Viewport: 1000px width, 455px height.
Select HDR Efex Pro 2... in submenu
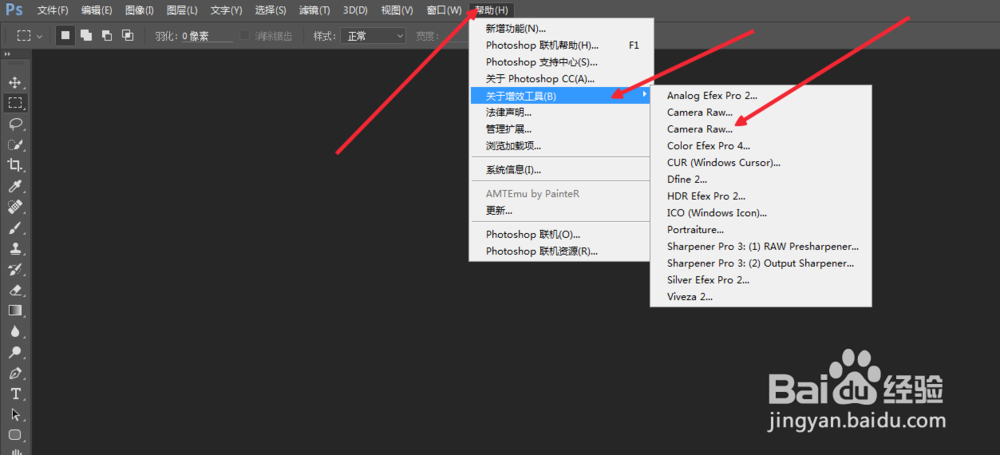[761, 196]
